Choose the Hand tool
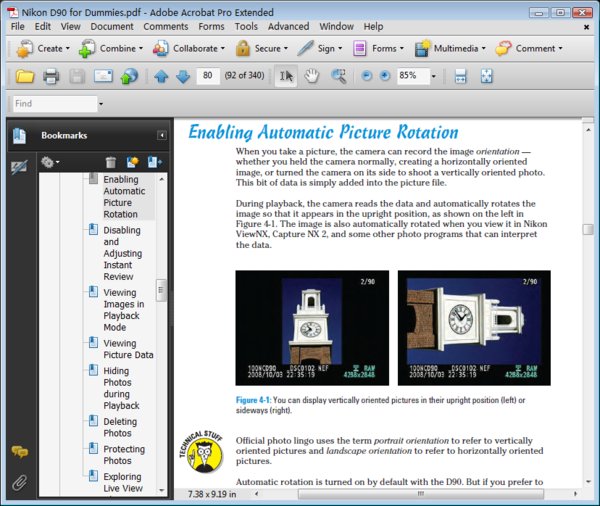600x506 pixels. coord(312,76)
